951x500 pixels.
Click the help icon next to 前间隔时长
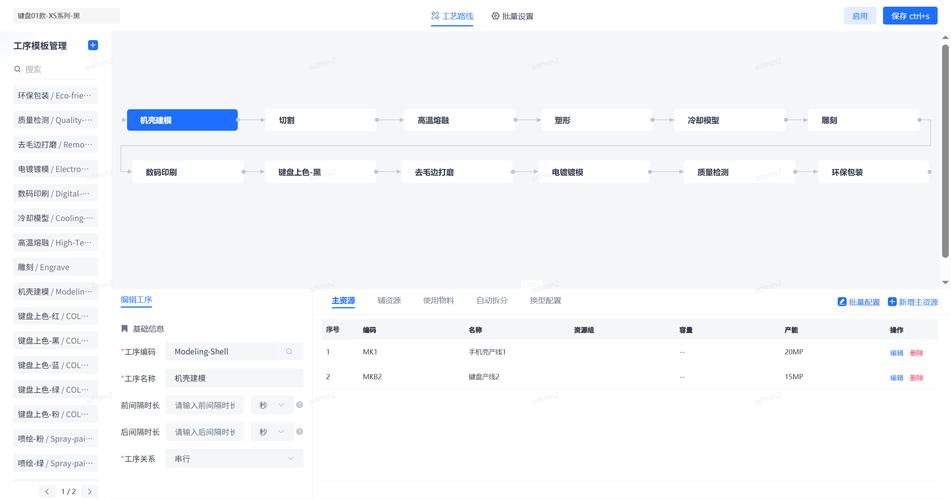(x=300, y=405)
